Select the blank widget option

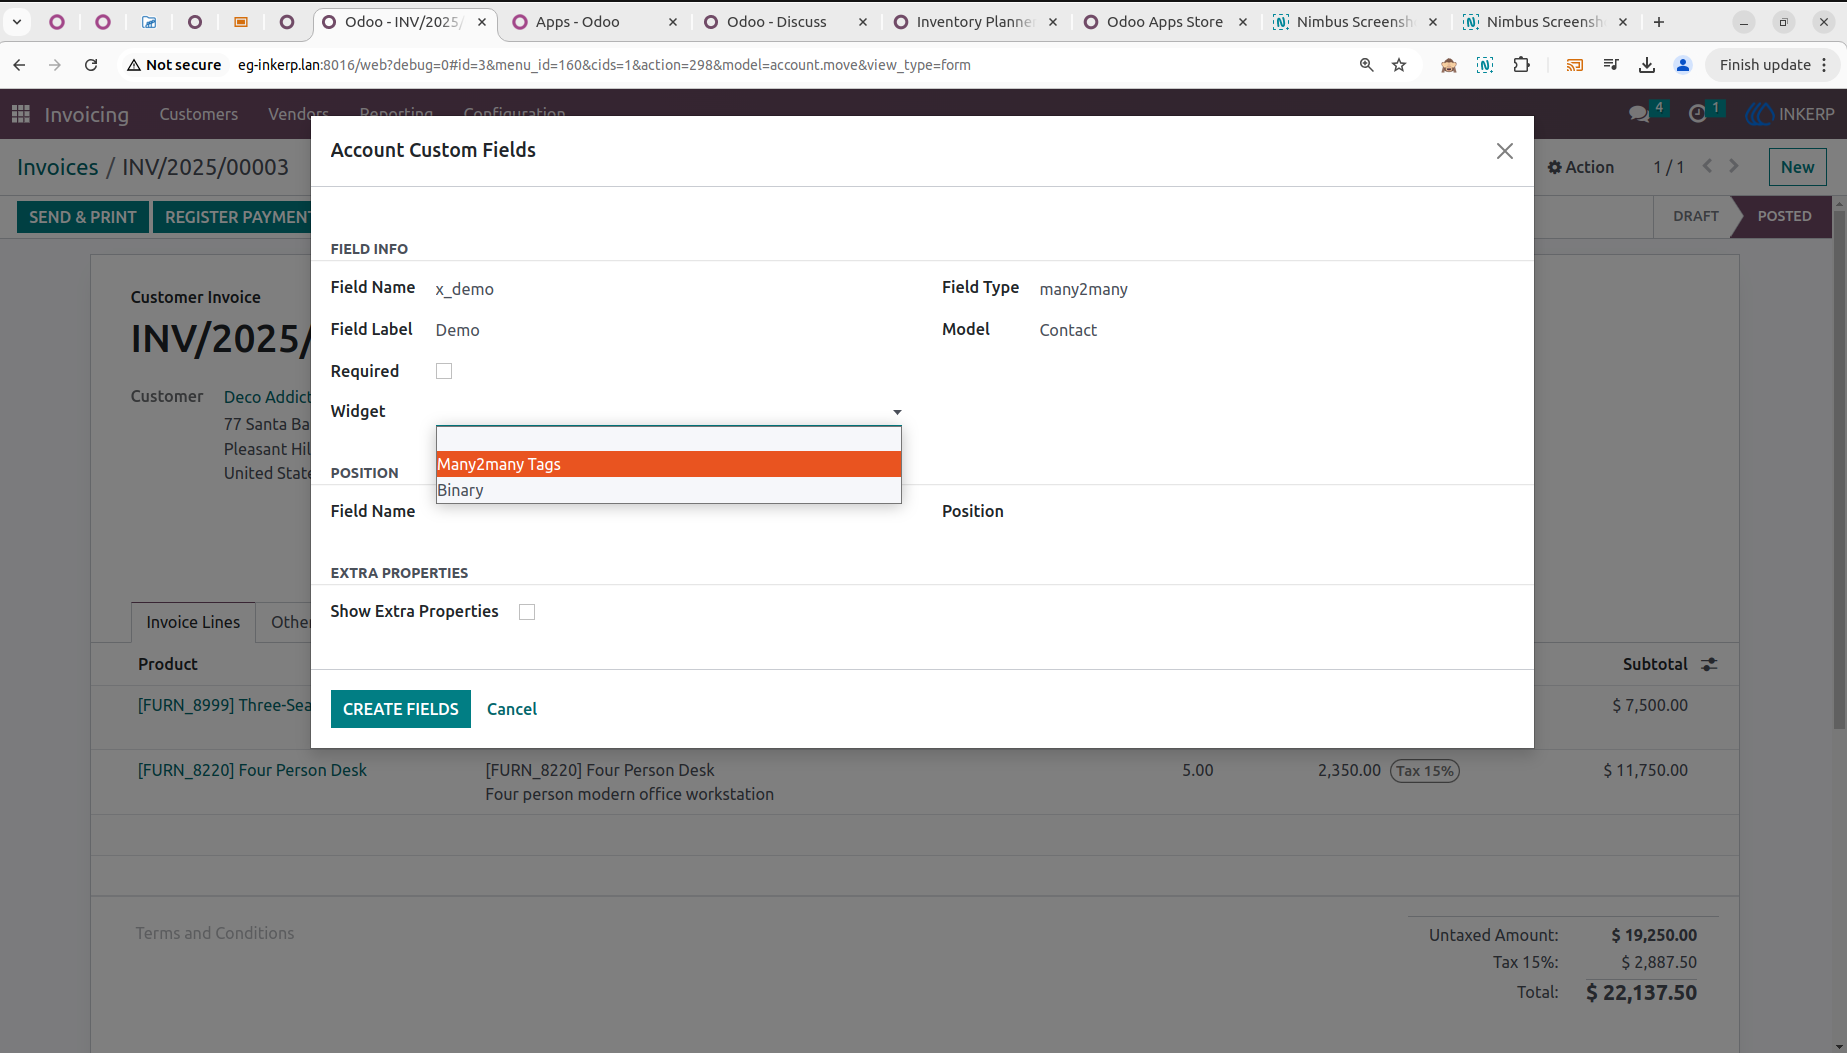(669, 439)
